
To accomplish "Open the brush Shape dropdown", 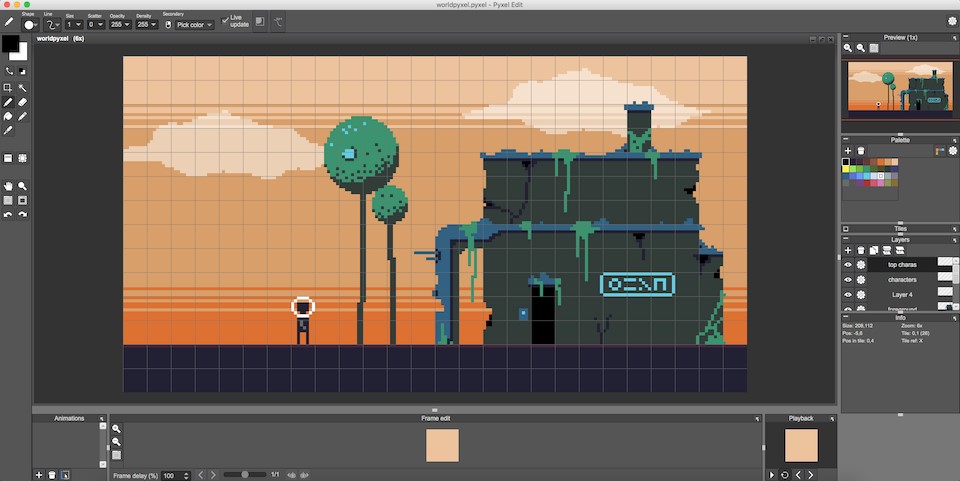I will tap(29, 24).
